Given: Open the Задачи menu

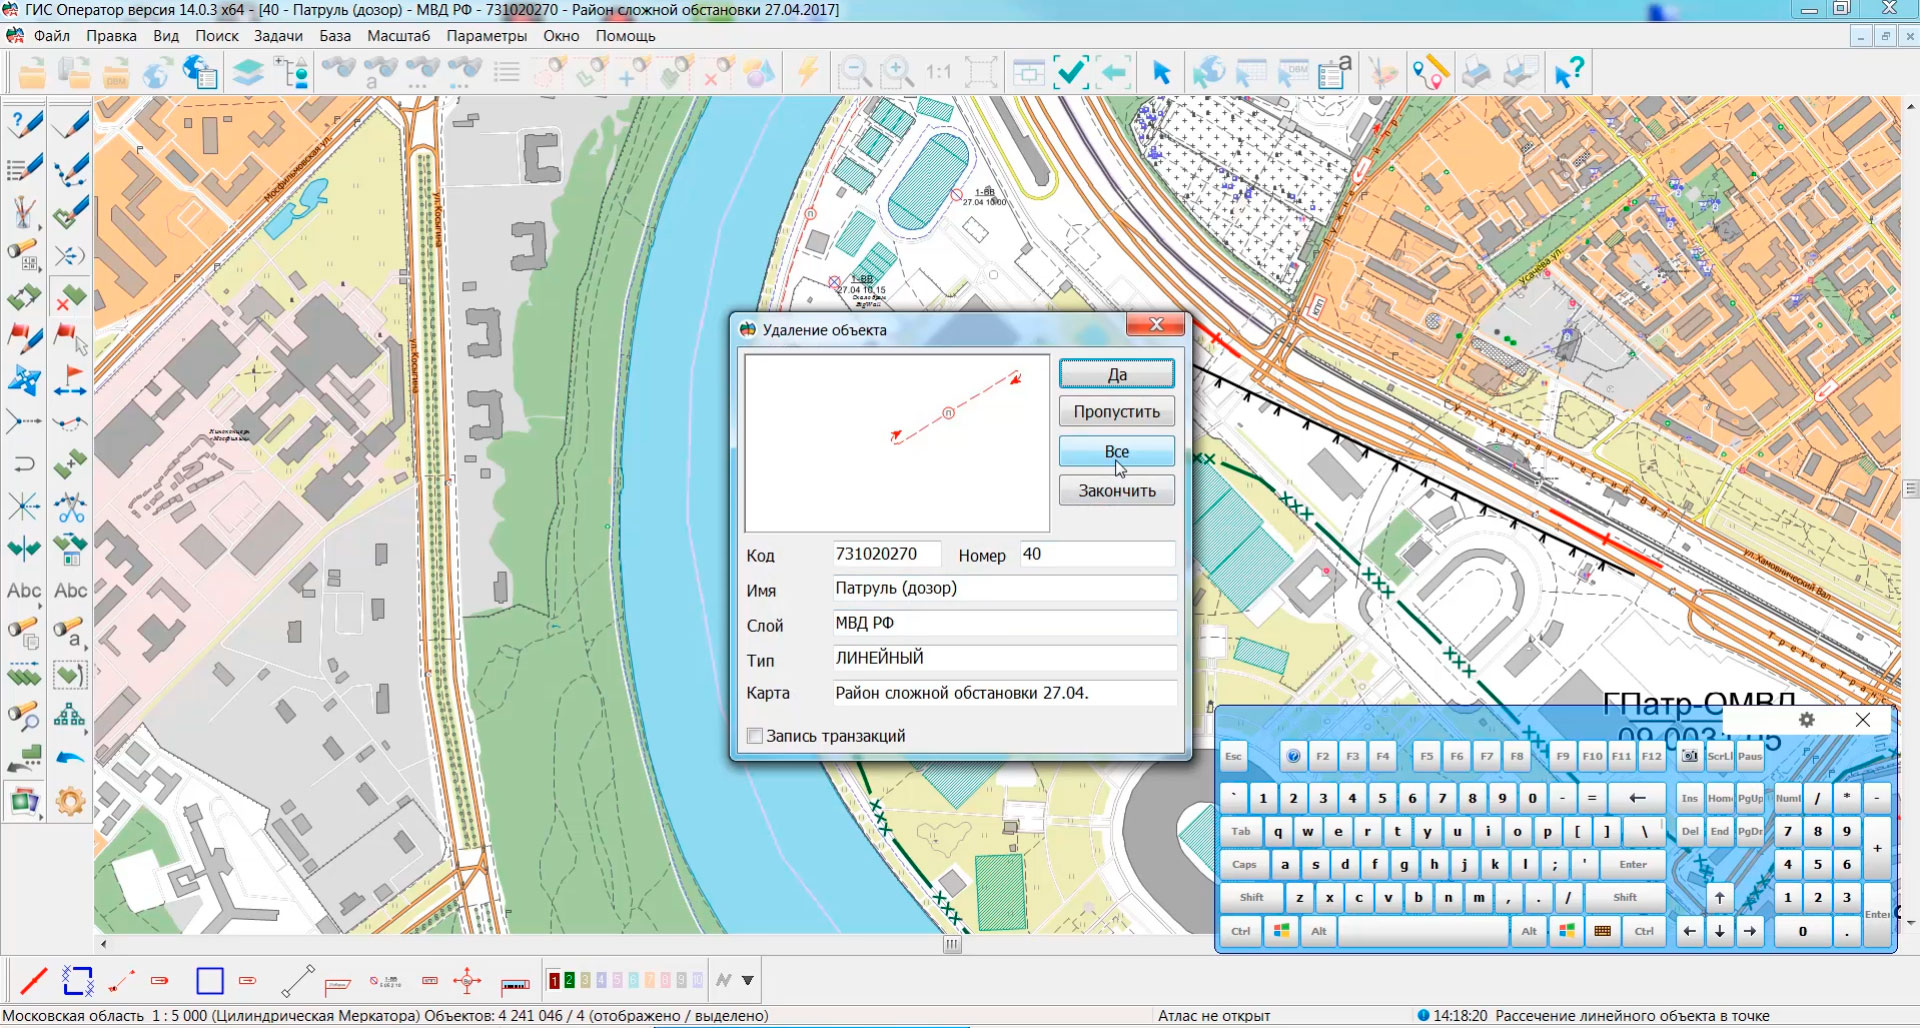Looking at the screenshot, I should tap(278, 36).
